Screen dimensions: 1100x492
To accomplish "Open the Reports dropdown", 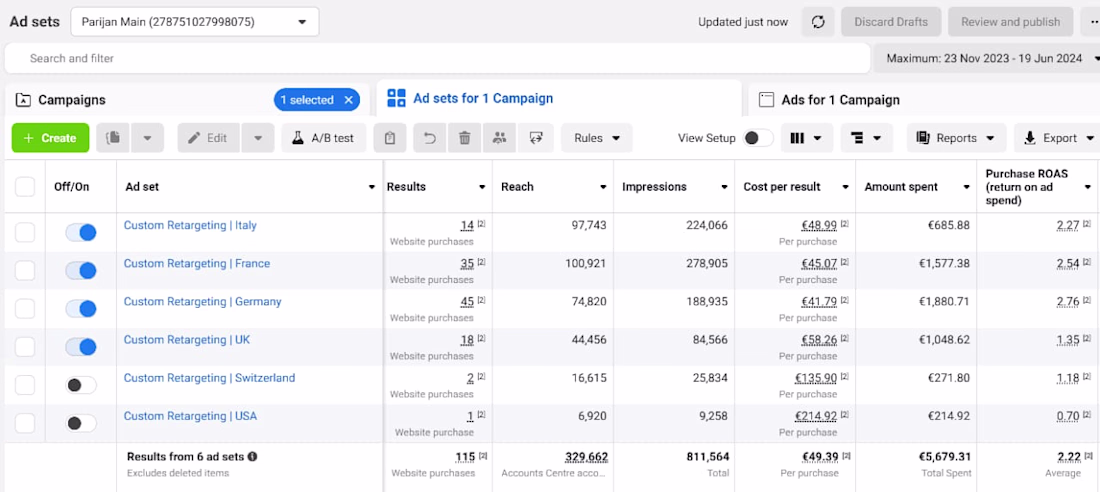I will click(956, 138).
